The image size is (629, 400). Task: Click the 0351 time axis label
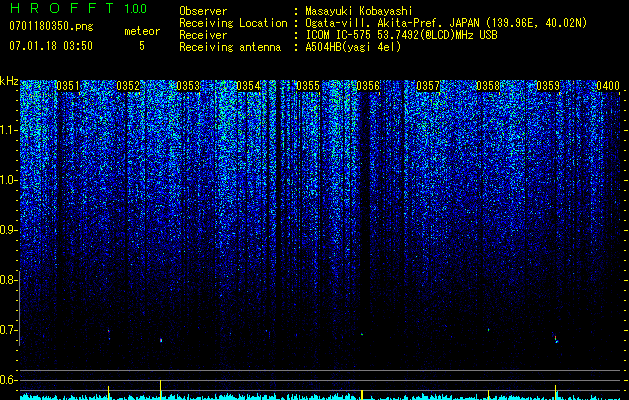[x=68, y=86]
